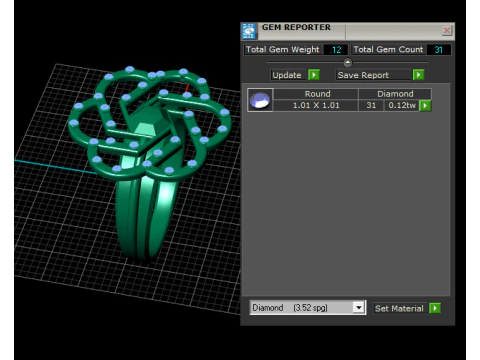
Task: Select the round gem thumbnail
Action: [x=260, y=100]
